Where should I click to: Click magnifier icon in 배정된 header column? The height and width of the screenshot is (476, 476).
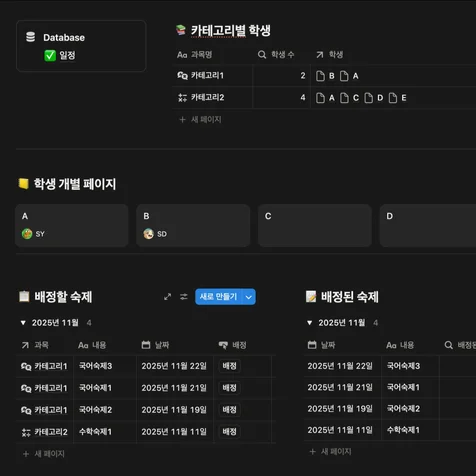click(x=449, y=345)
